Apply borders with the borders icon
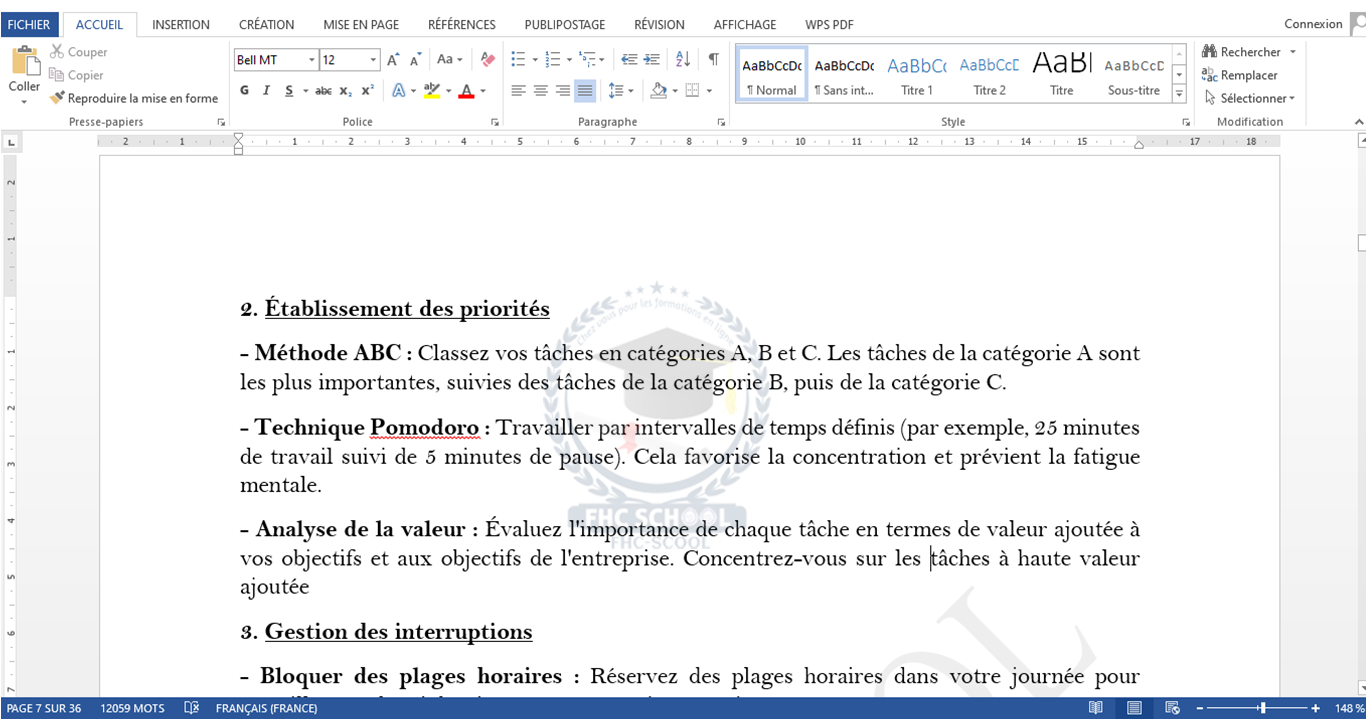The image size is (1366, 726). pyautogui.click(x=693, y=91)
